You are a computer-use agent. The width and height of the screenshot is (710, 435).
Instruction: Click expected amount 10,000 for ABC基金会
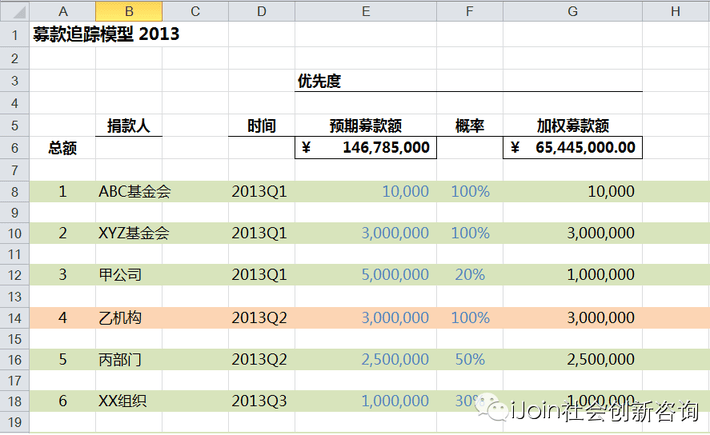406,191
